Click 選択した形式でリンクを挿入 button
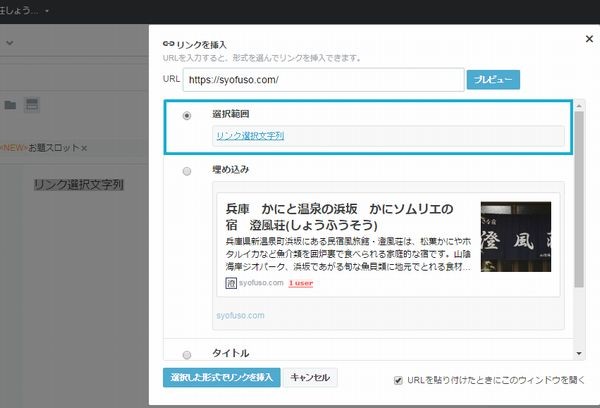This screenshot has height=408, width=600. coord(222,378)
